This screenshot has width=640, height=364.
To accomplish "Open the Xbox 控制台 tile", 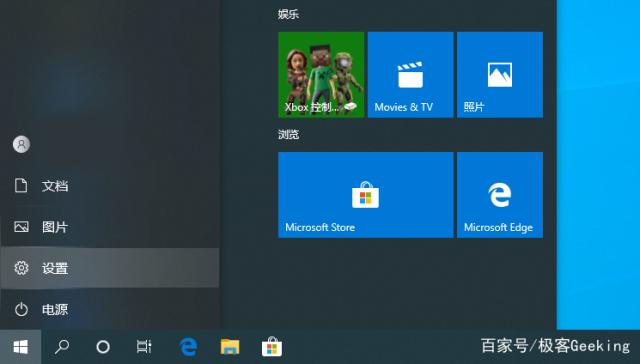I will [x=321, y=75].
